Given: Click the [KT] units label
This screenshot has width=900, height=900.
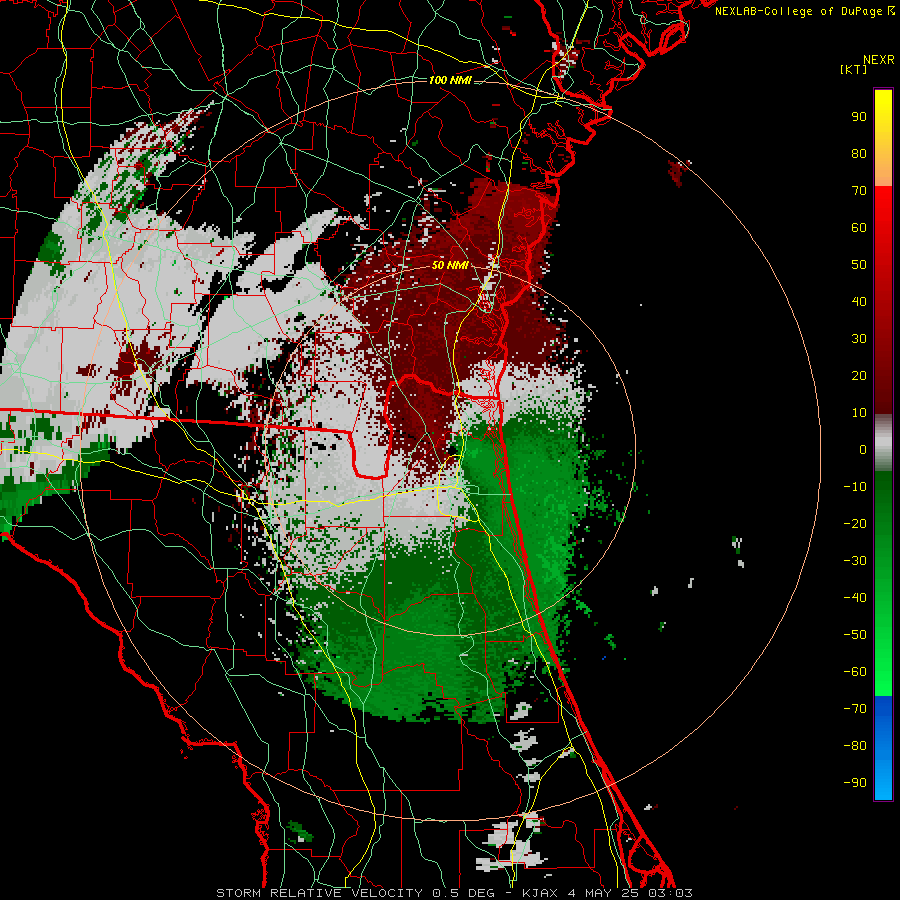Looking at the screenshot, I should click(x=853, y=69).
